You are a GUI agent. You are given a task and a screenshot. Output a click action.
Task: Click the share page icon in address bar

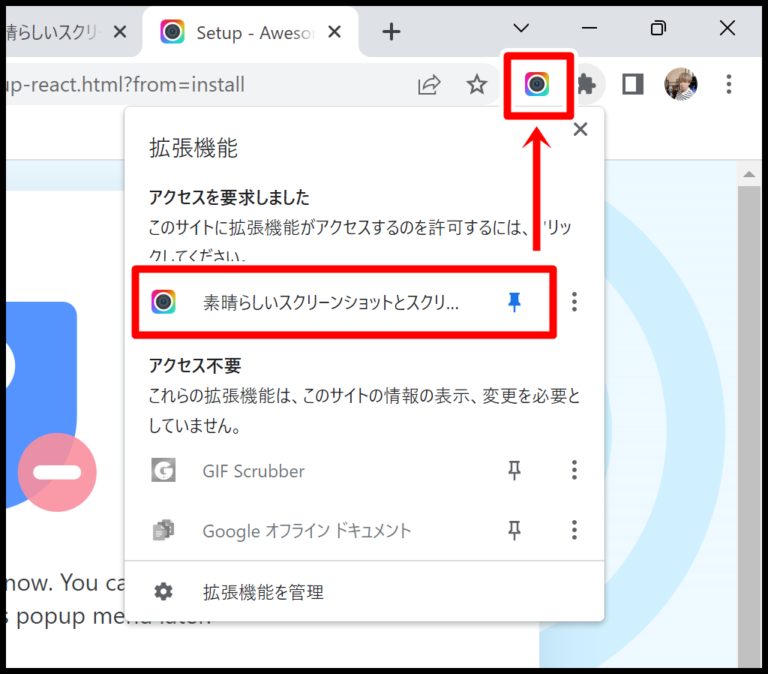point(429,85)
